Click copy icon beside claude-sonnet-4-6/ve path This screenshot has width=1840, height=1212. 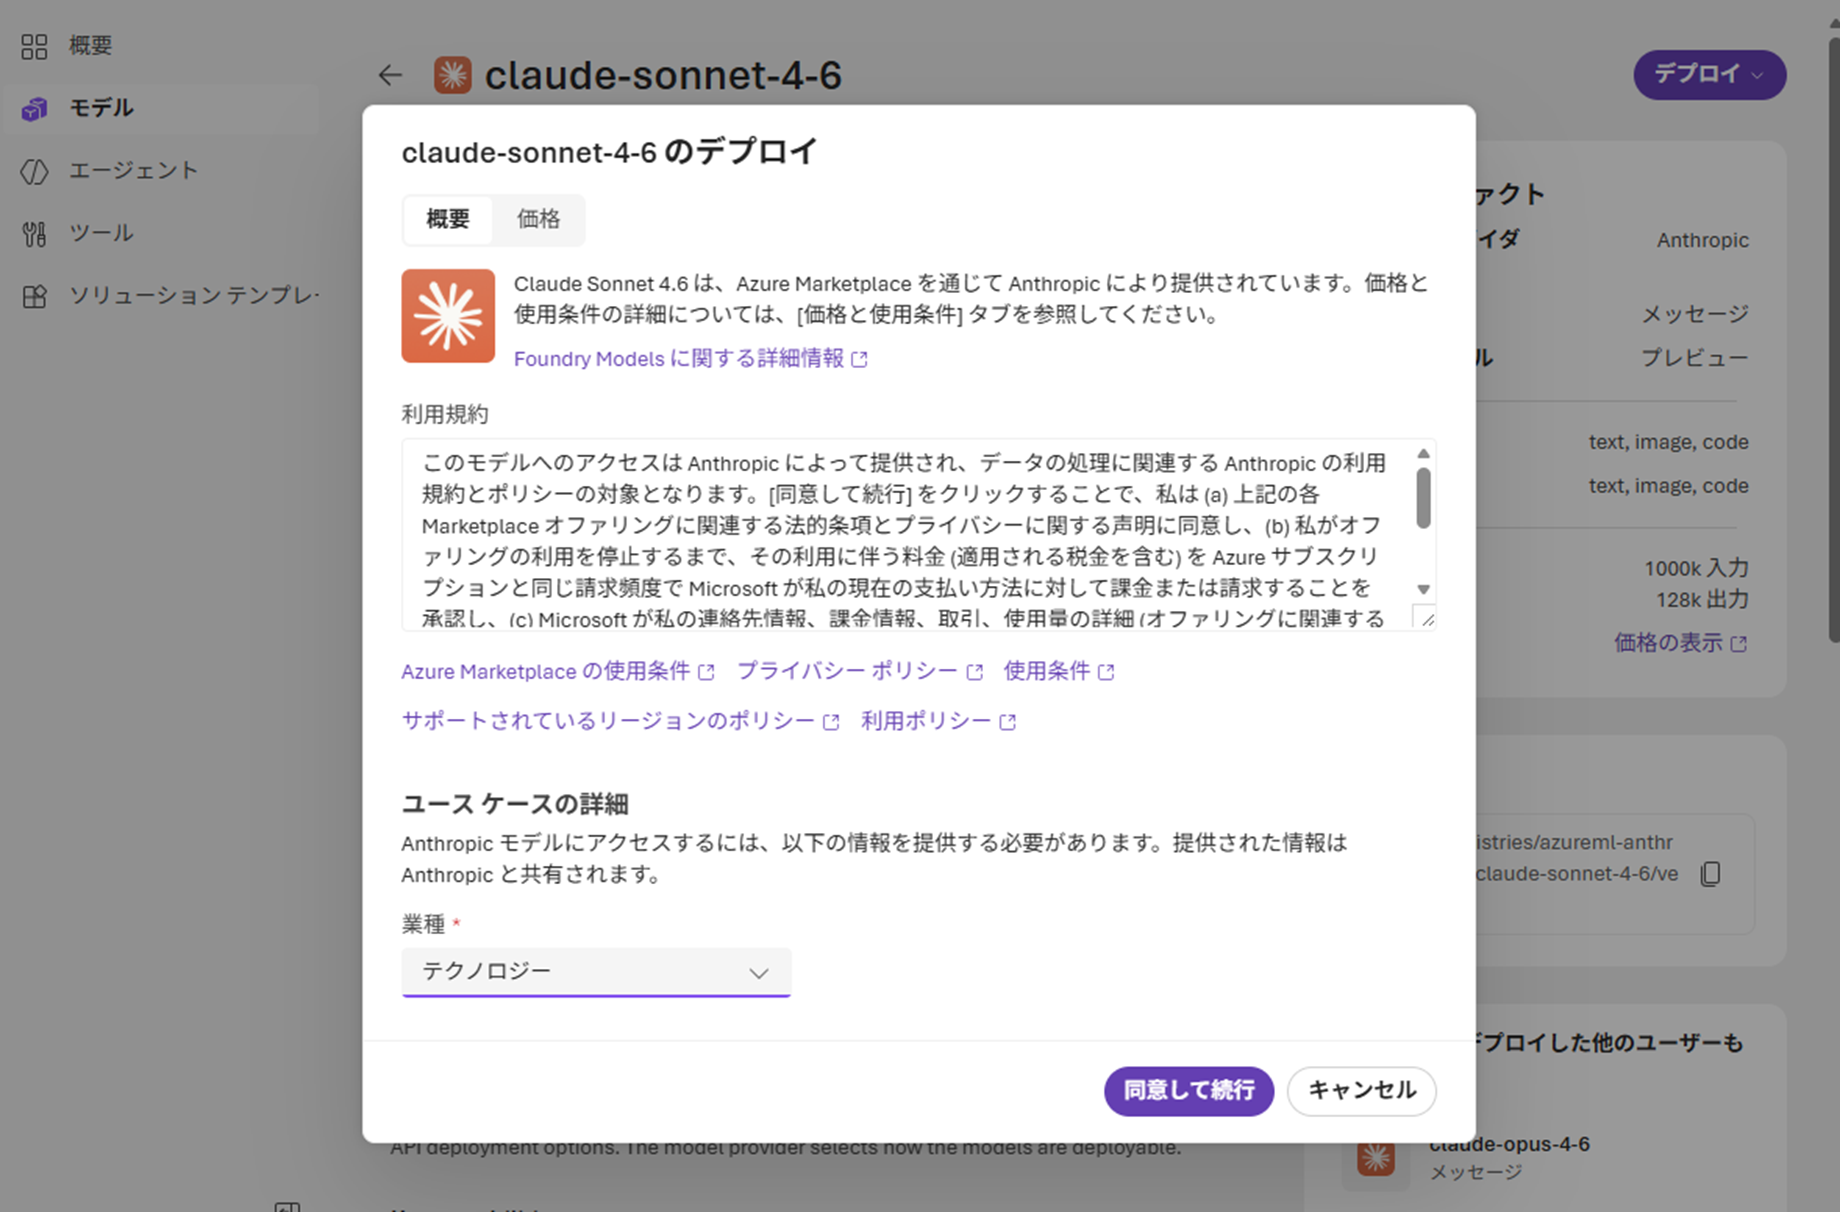(x=1711, y=874)
